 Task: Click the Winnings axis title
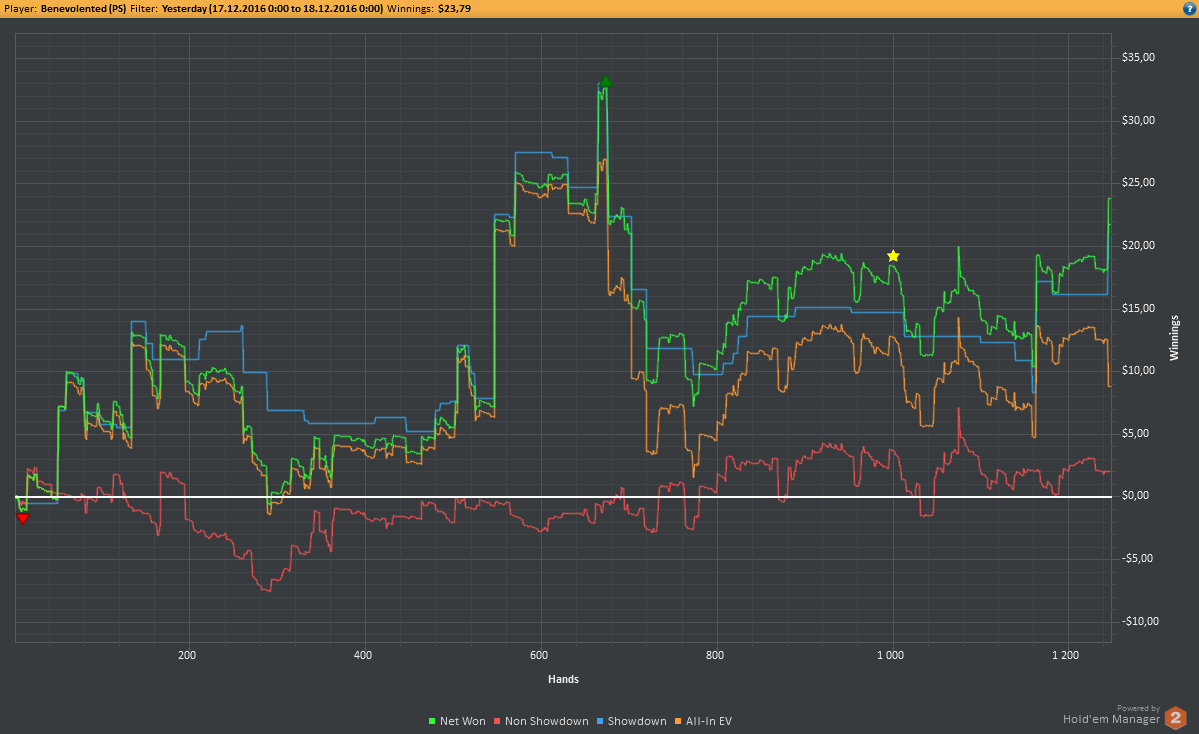1175,338
